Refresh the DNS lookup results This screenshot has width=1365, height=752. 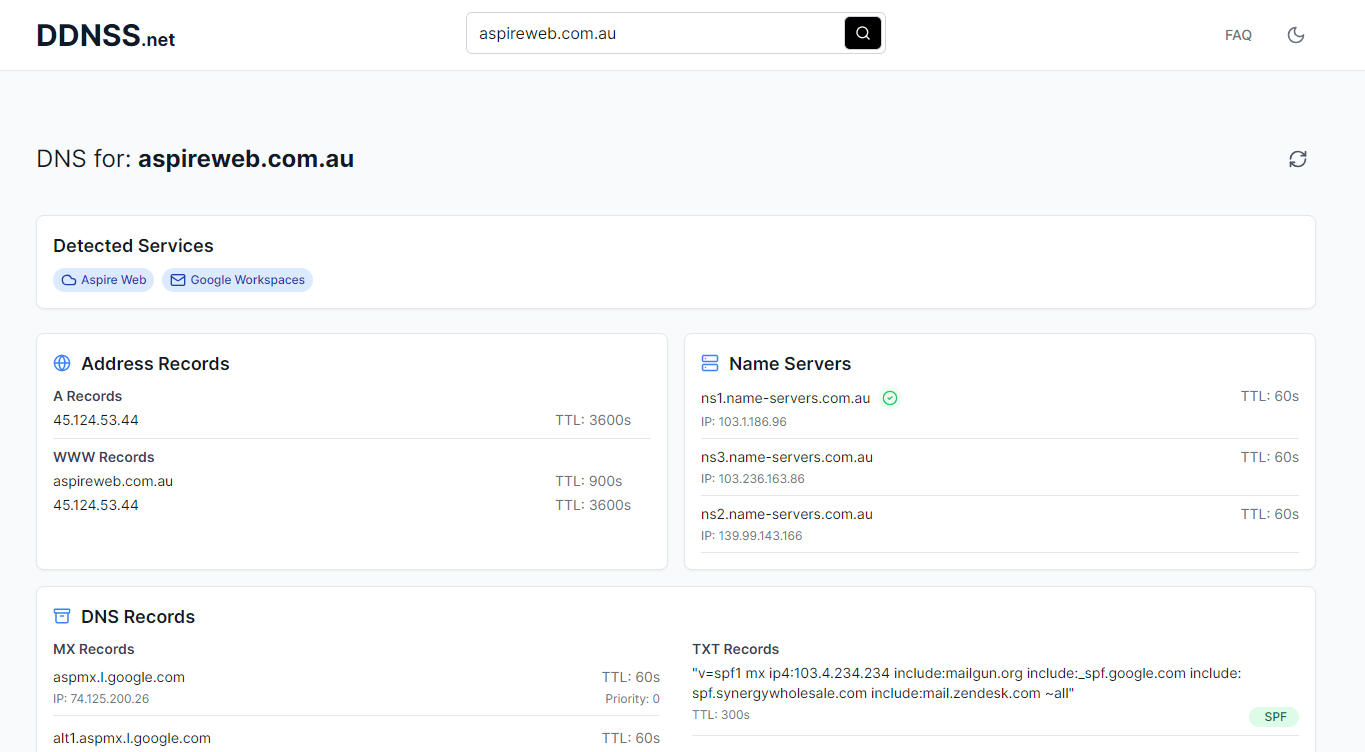tap(1298, 159)
